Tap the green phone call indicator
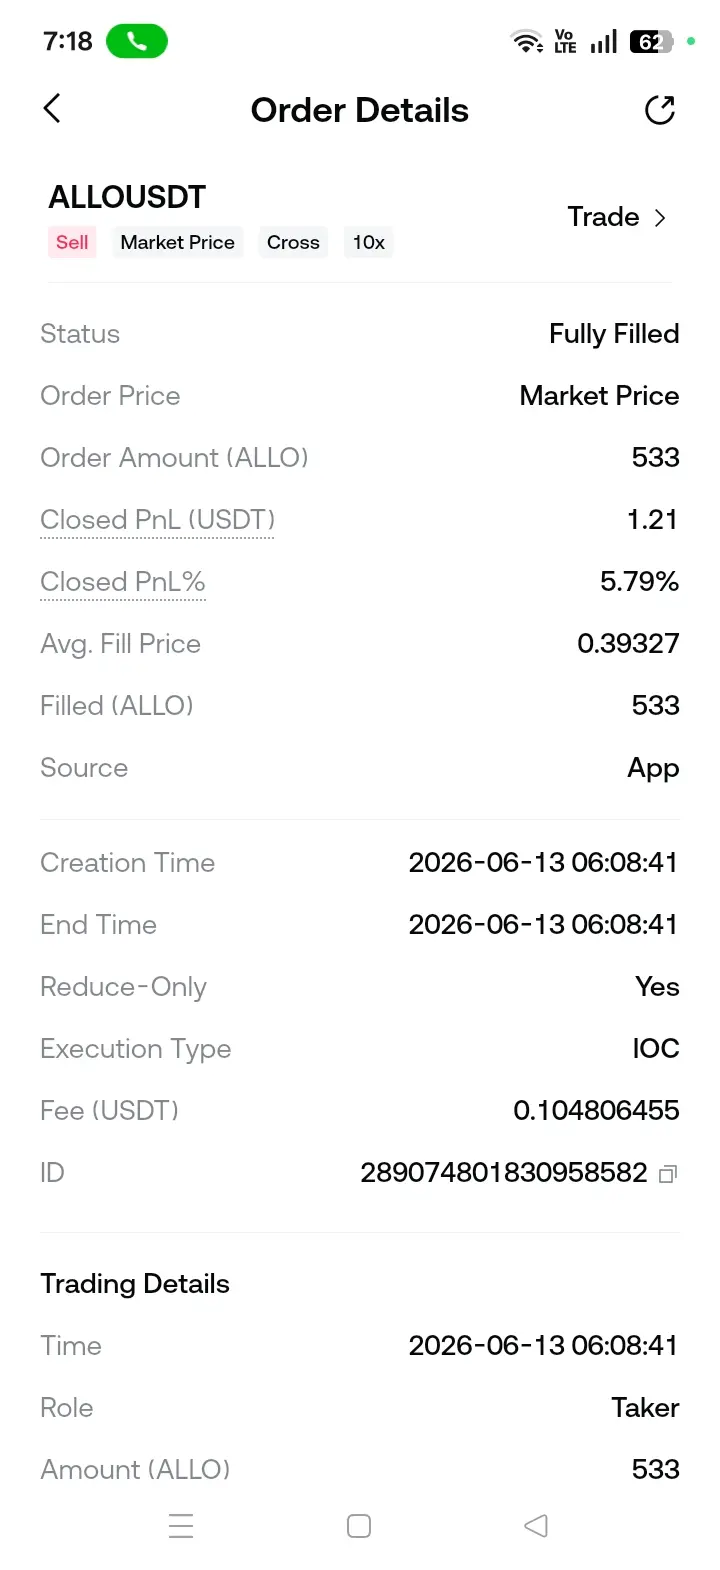 [137, 42]
